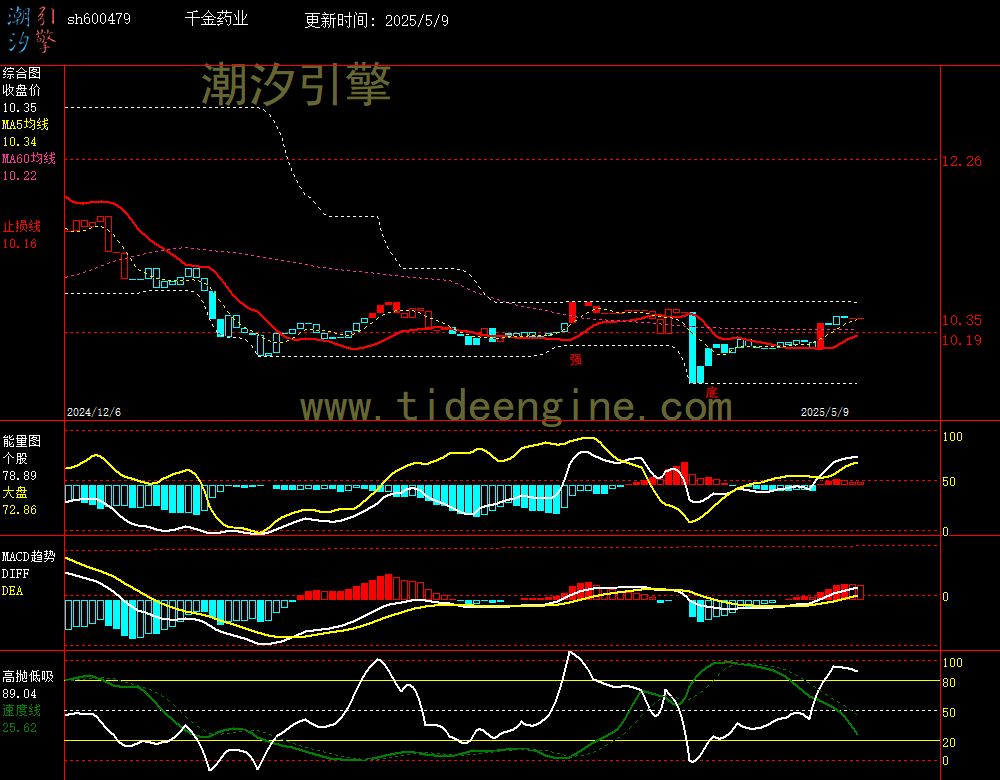Select the stock code sh600479
This screenshot has height=780, width=1000.
click(x=99, y=19)
